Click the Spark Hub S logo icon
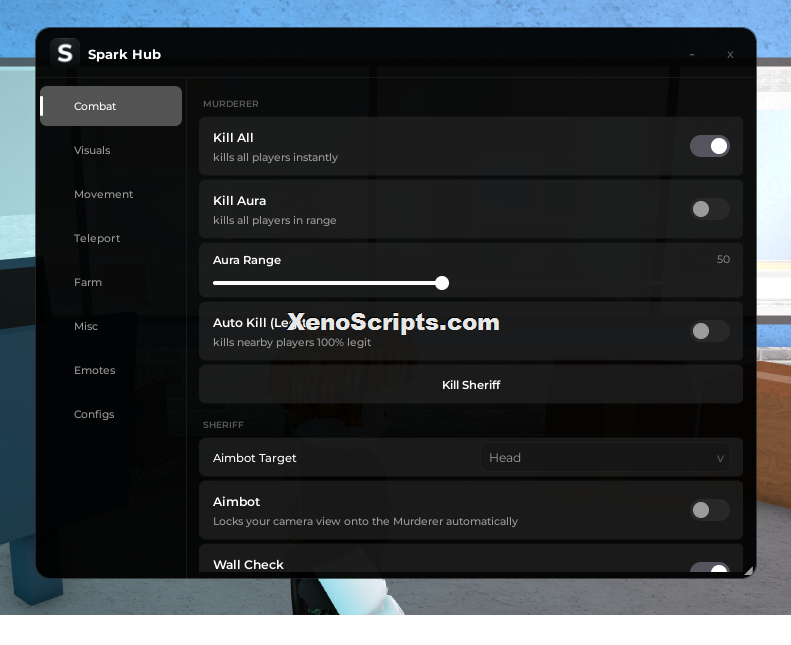Image resolution: width=791 pixels, height=645 pixels. coord(65,53)
